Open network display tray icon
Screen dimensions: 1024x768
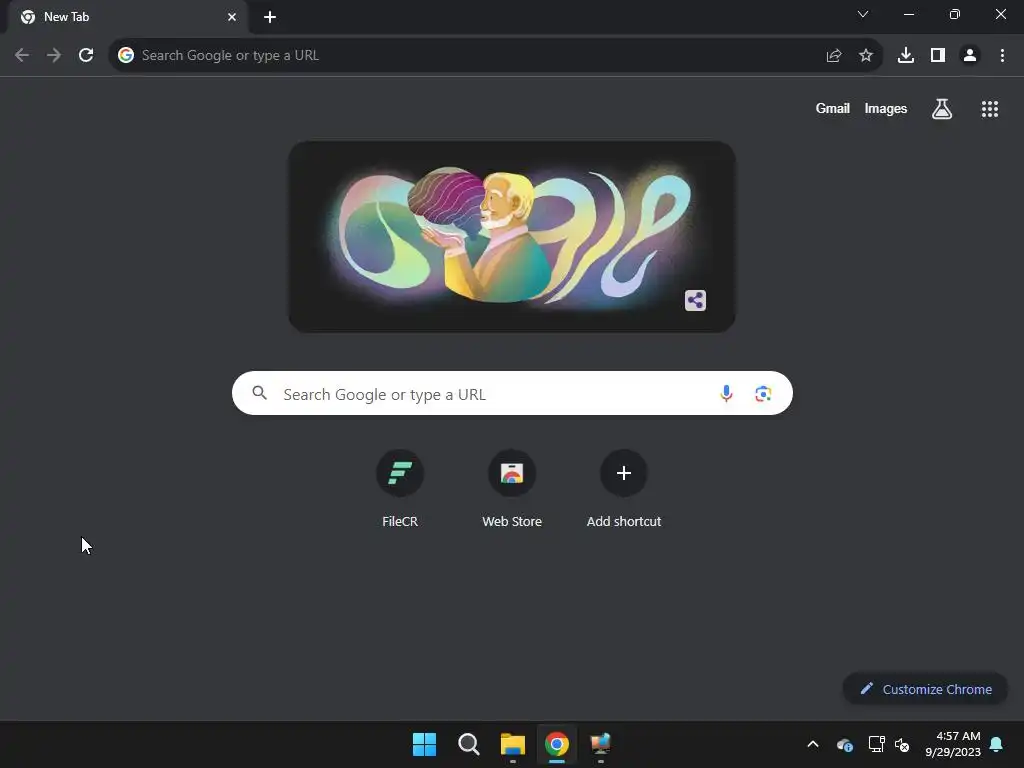876,744
